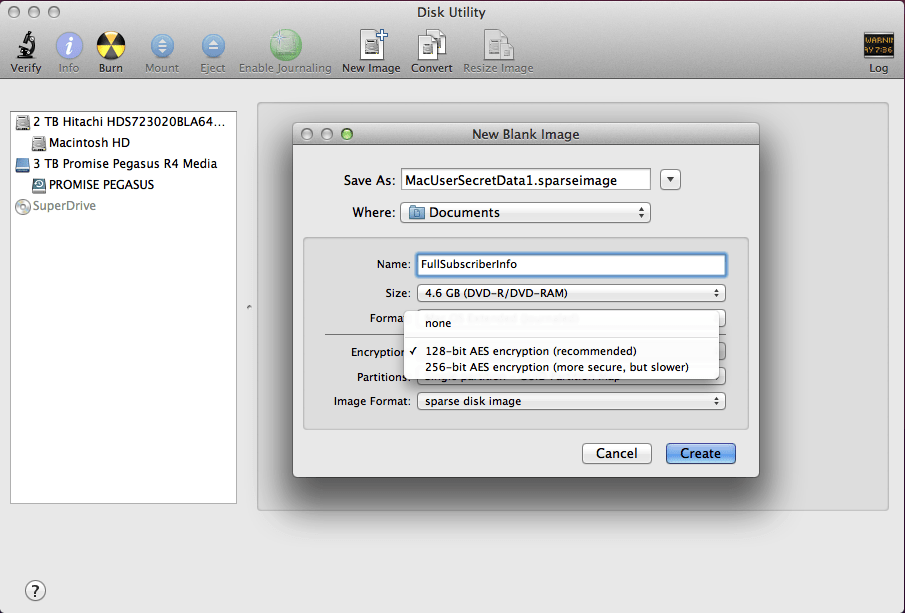Click the Mount toolbar icon

tap(161, 45)
